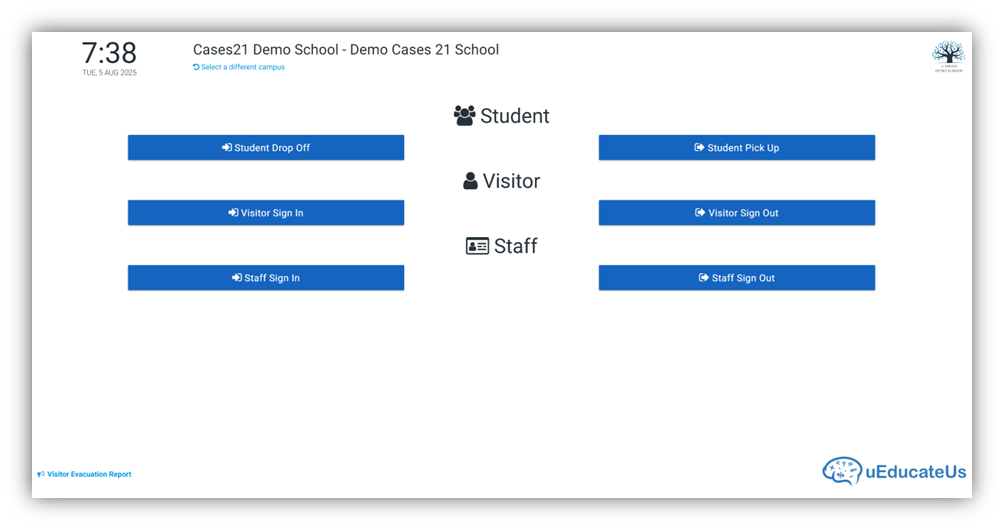Screen dimensions: 1004x530
Task: Click the group icon beside the Student heading
Action: 464,116
